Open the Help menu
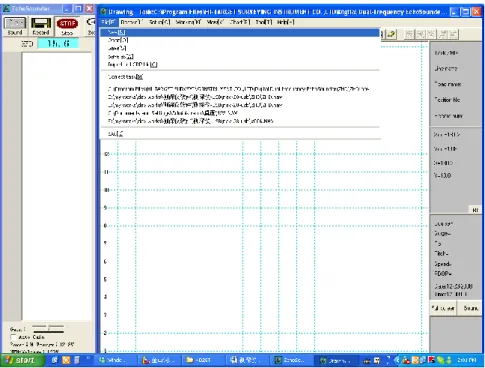Viewport: 485px width, 368px height. (x=286, y=22)
